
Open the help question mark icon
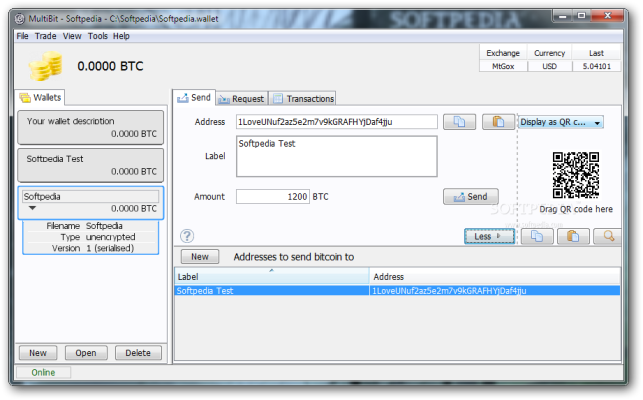pos(187,236)
